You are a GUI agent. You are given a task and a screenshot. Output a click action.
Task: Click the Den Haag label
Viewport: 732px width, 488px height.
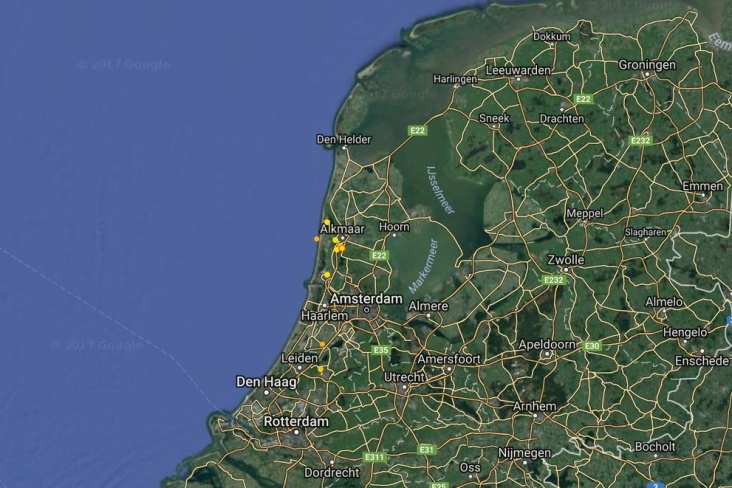tap(266, 382)
